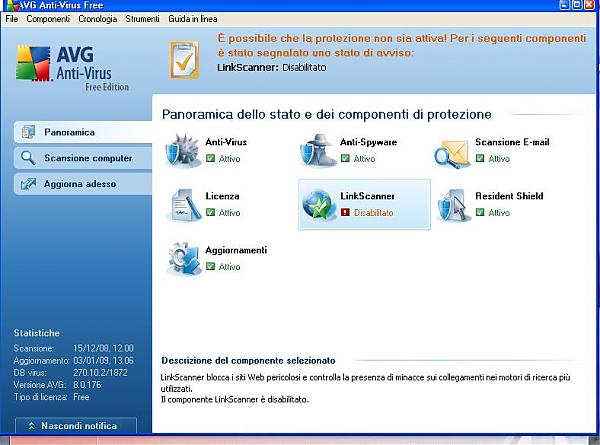600x445 pixels.
Task: Click the Versione AVG 8.0.176 value
Action: click(x=87, y=385)
